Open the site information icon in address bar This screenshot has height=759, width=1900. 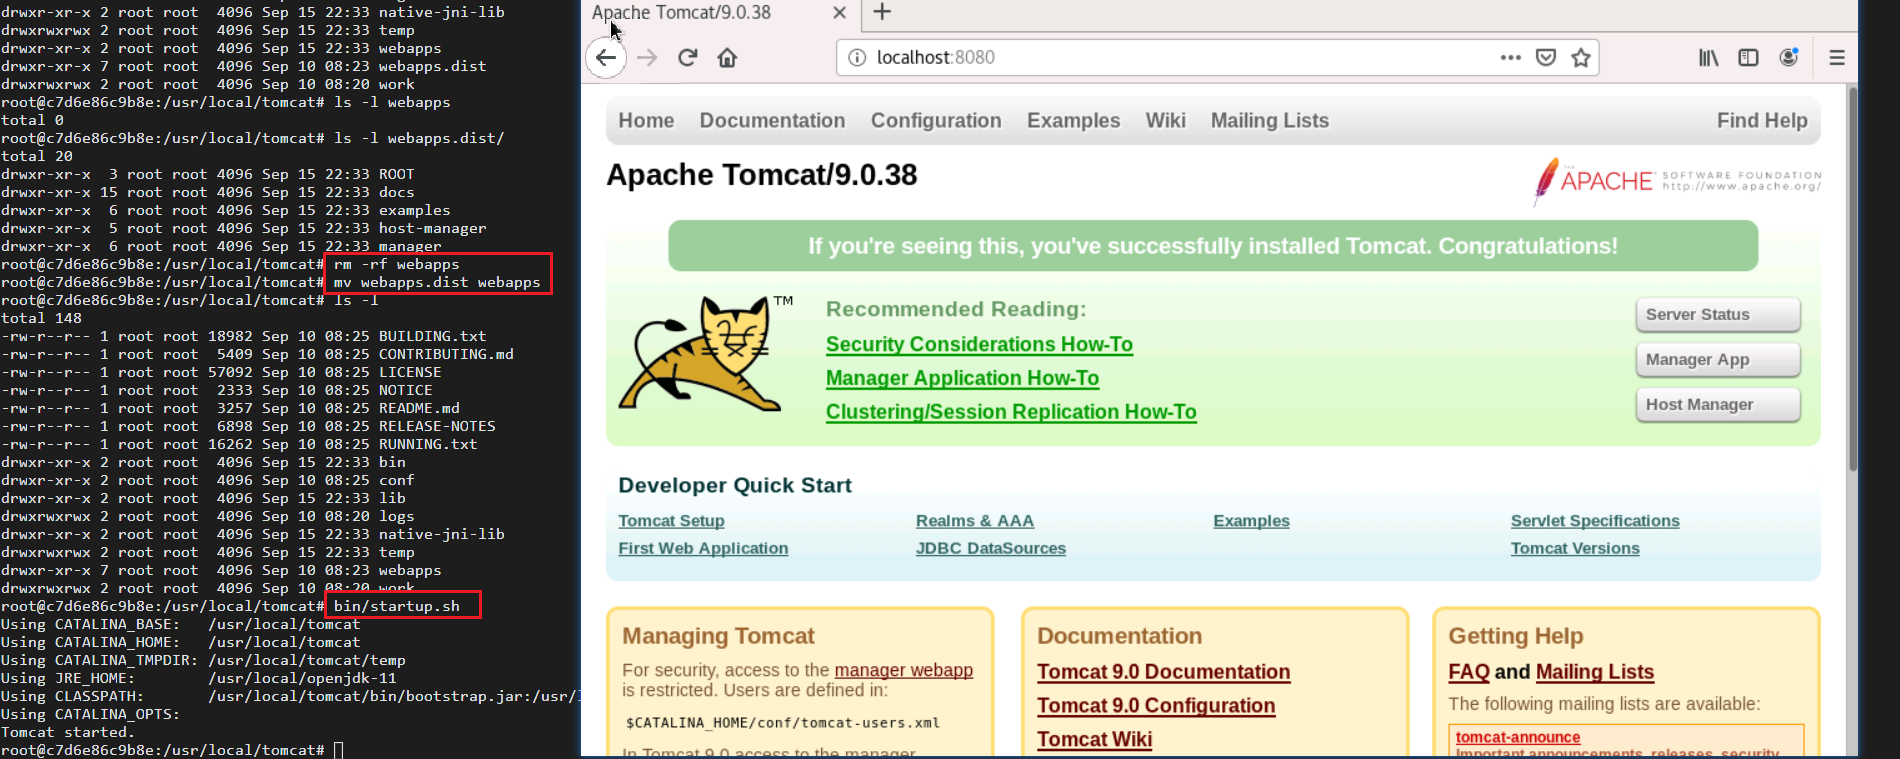(x=857, y=58)
